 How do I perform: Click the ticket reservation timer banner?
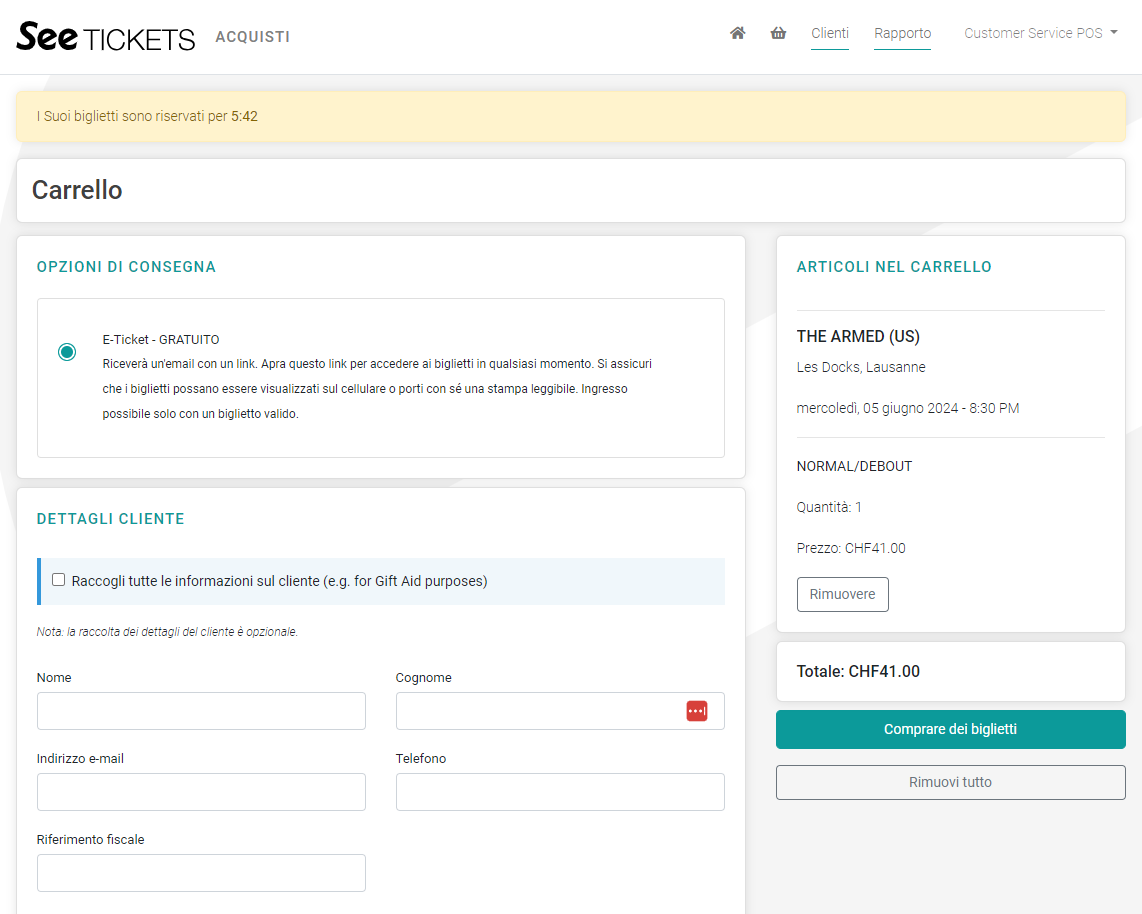pyautogui.click(x=570, y=116)
